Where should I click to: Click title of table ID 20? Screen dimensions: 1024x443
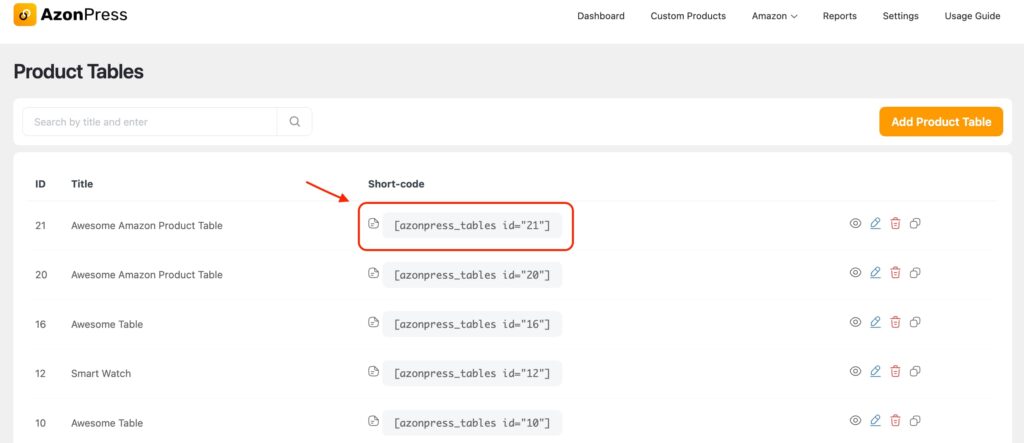click(x=147, y=275)
